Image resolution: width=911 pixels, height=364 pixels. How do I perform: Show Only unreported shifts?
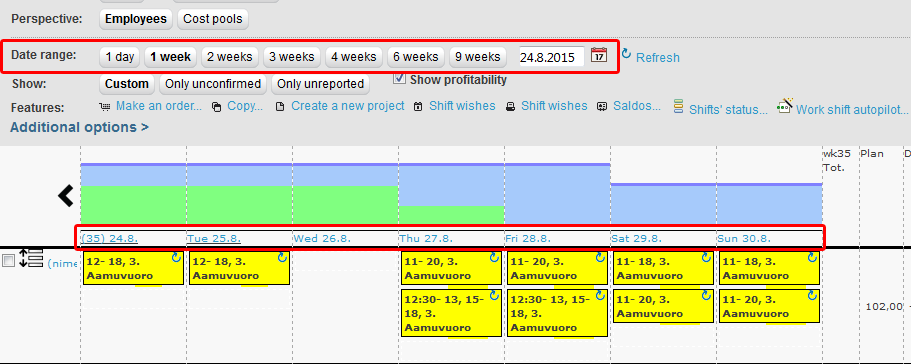click(x=320, y=84)
